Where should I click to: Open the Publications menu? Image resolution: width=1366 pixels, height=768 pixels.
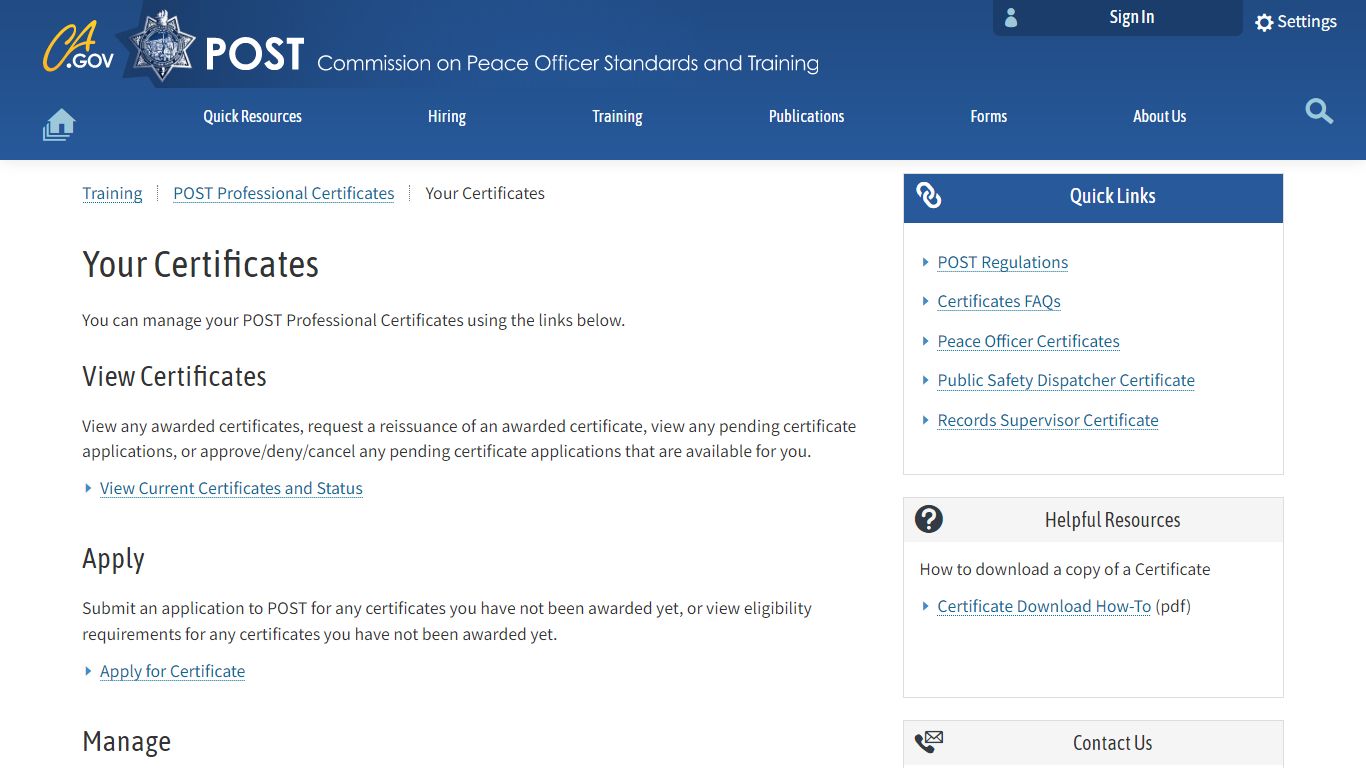(x=806, y=116)
